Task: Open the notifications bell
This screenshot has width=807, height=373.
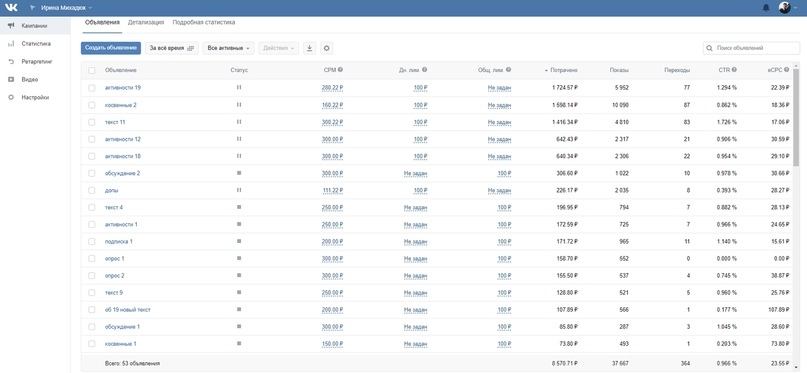Action: 766,8
